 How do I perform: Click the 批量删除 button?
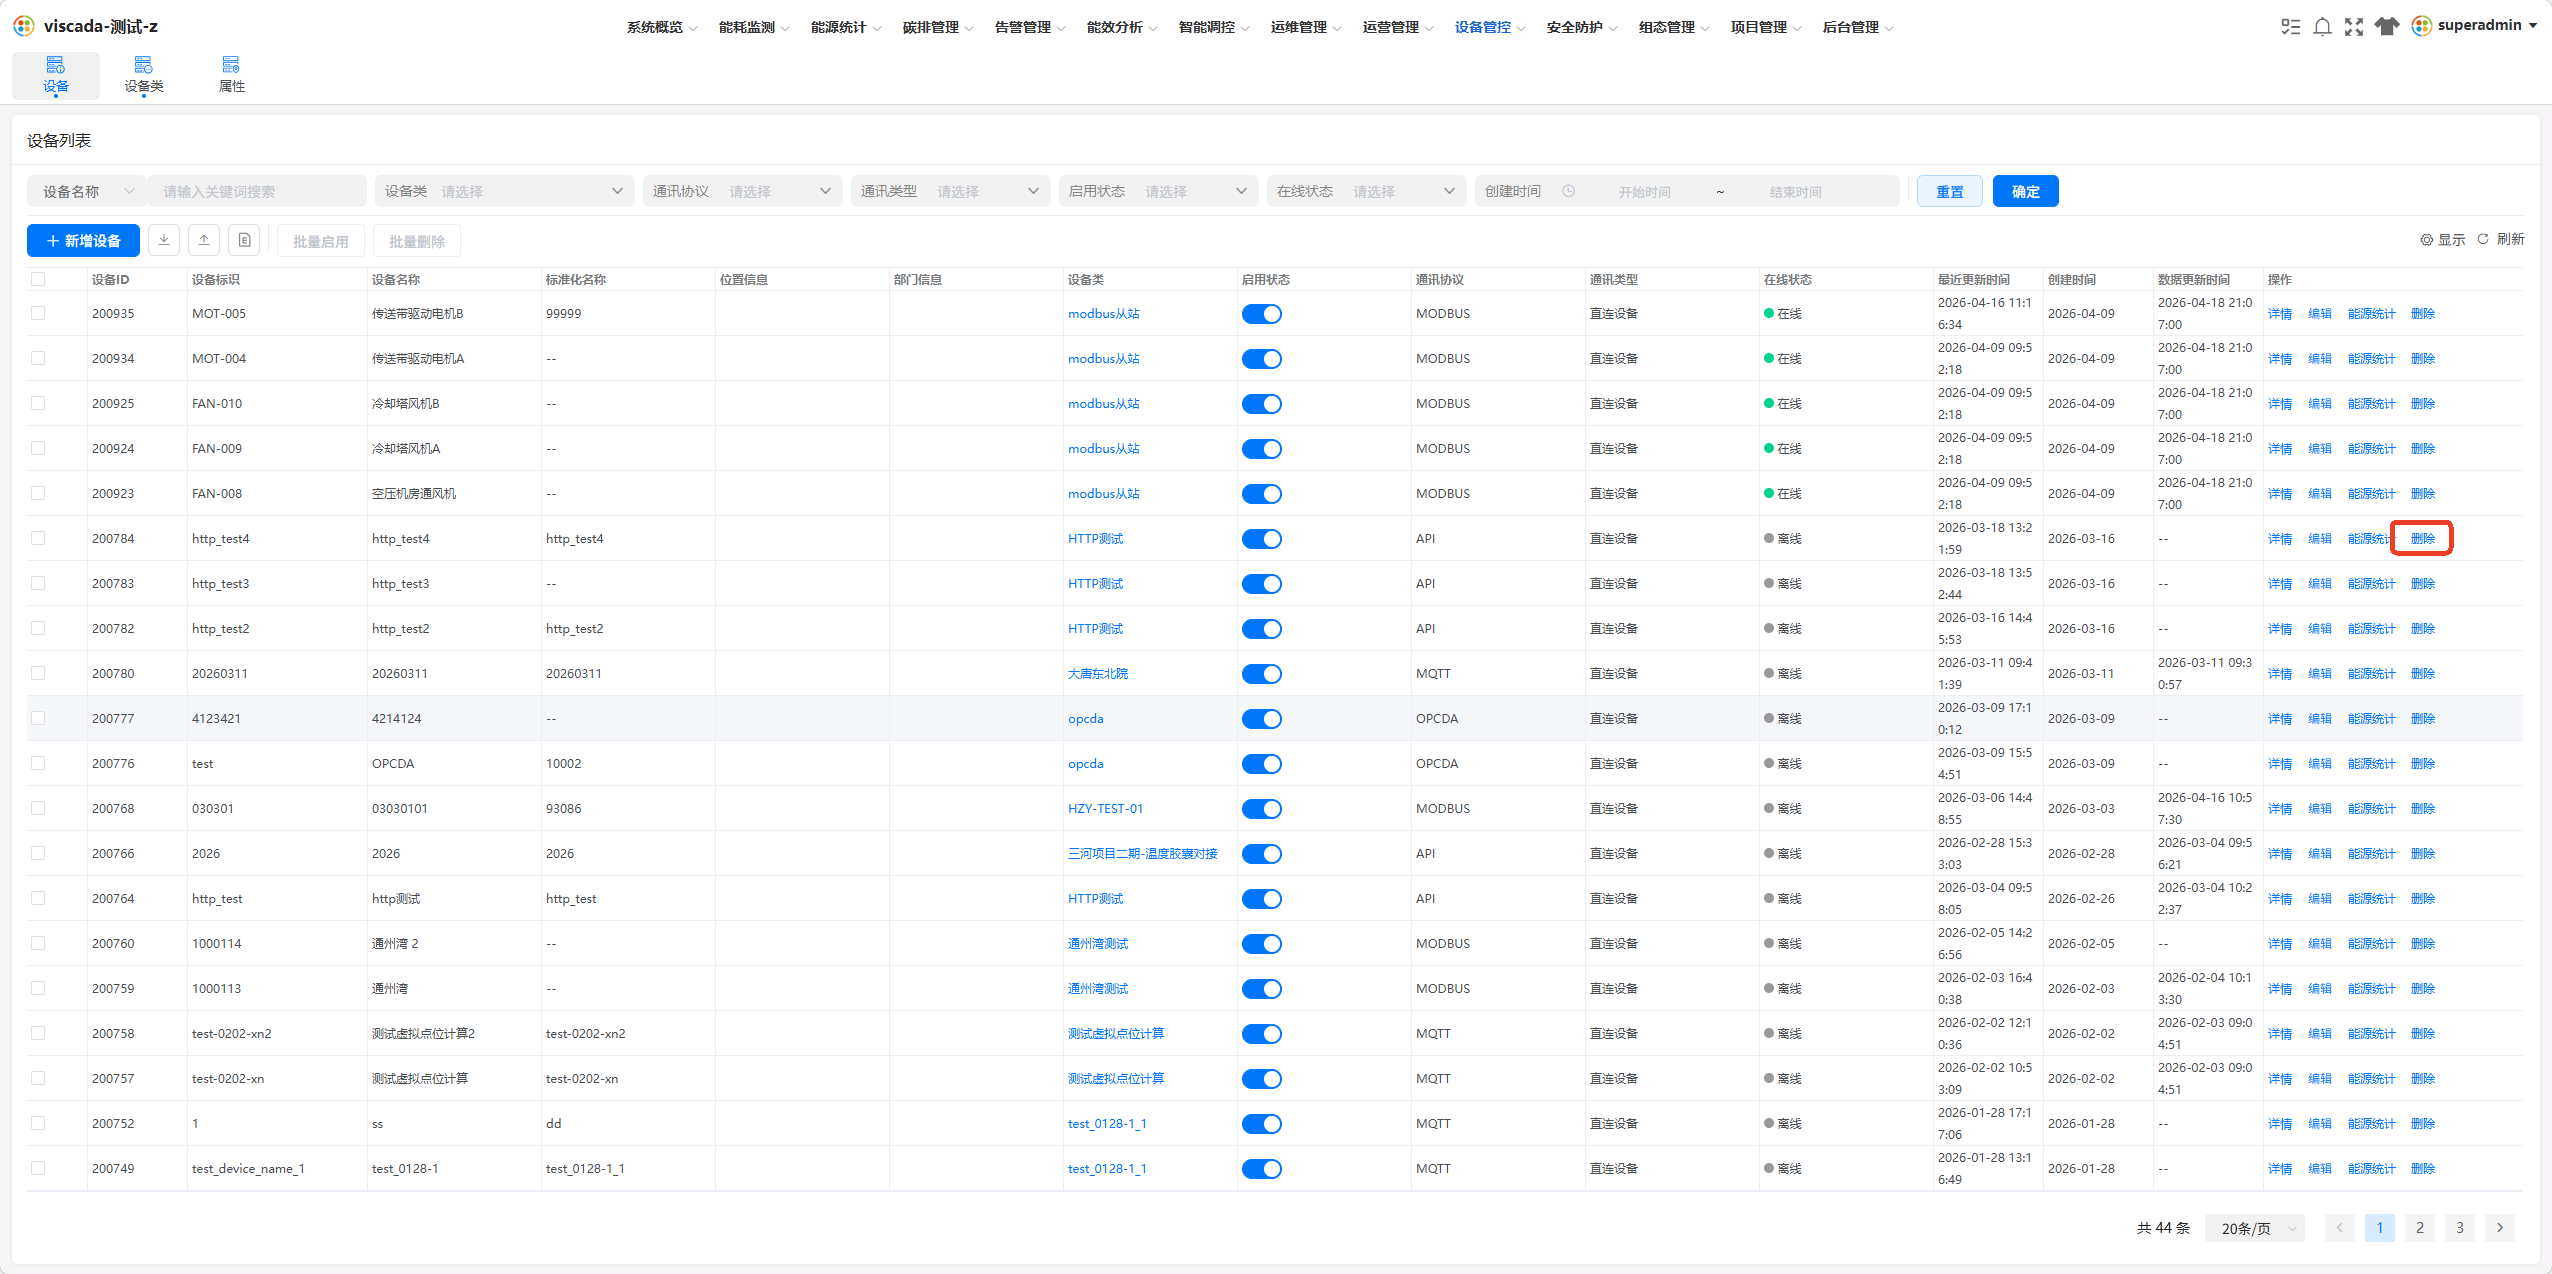(x=417, y=241)
